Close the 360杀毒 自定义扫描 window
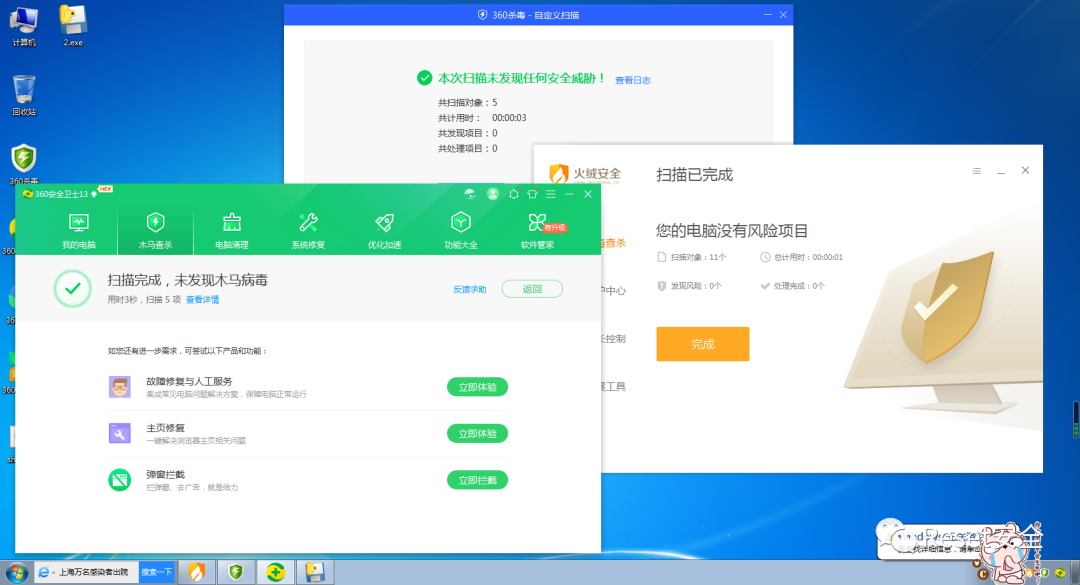This screenshot has width=1080, height=585. point(783,14)
